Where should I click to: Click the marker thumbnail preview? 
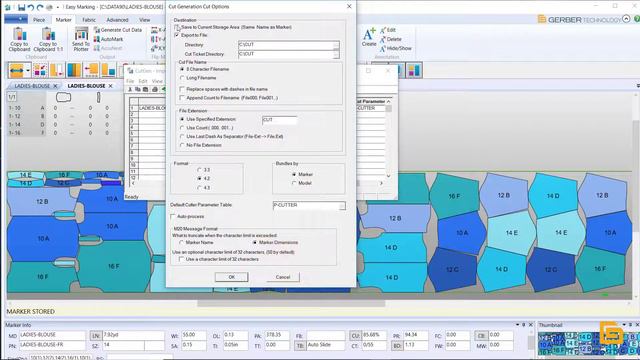point(588,343)
